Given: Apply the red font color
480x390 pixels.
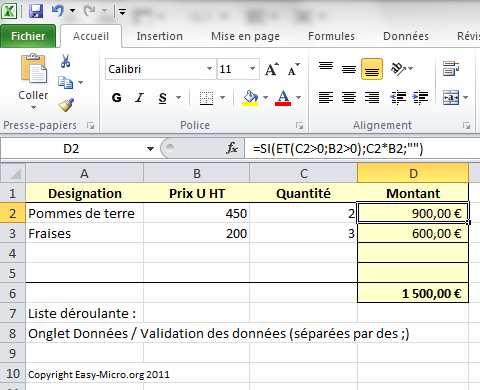Looking at the screenshot, I should click(x=283, y=98).
